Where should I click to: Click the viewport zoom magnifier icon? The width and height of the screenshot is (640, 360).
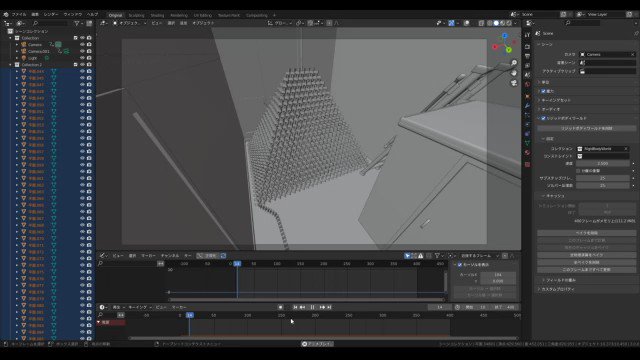[514, 63]
